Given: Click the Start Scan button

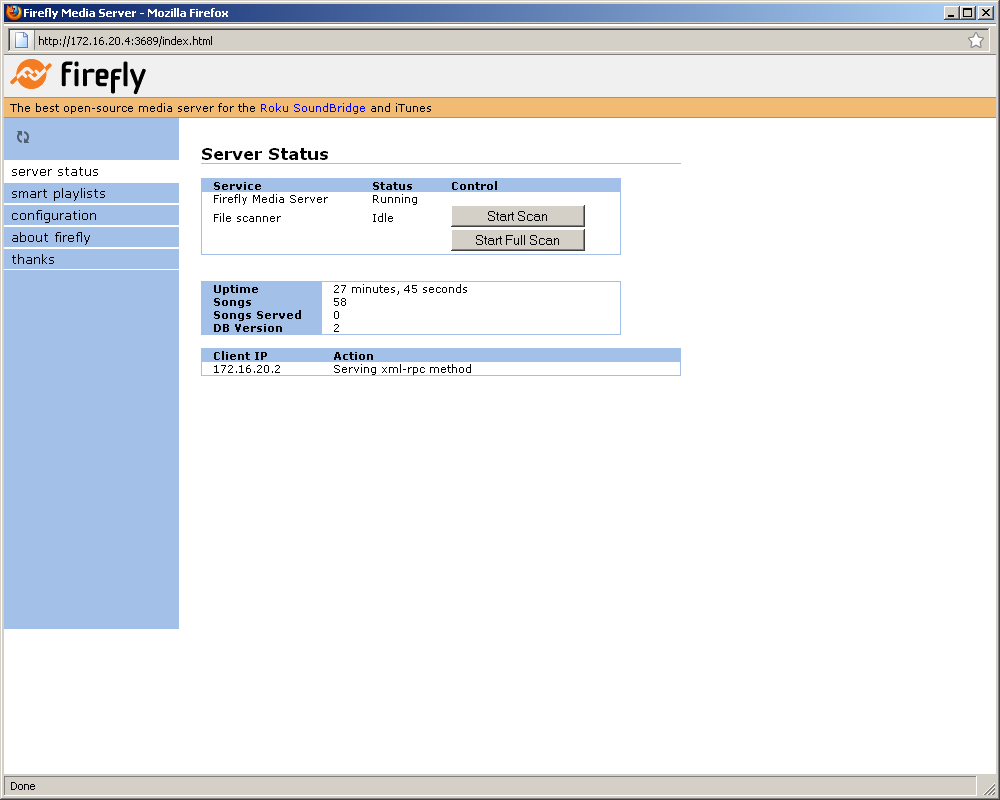Looking at the screenshot, I should pos(517,216).
